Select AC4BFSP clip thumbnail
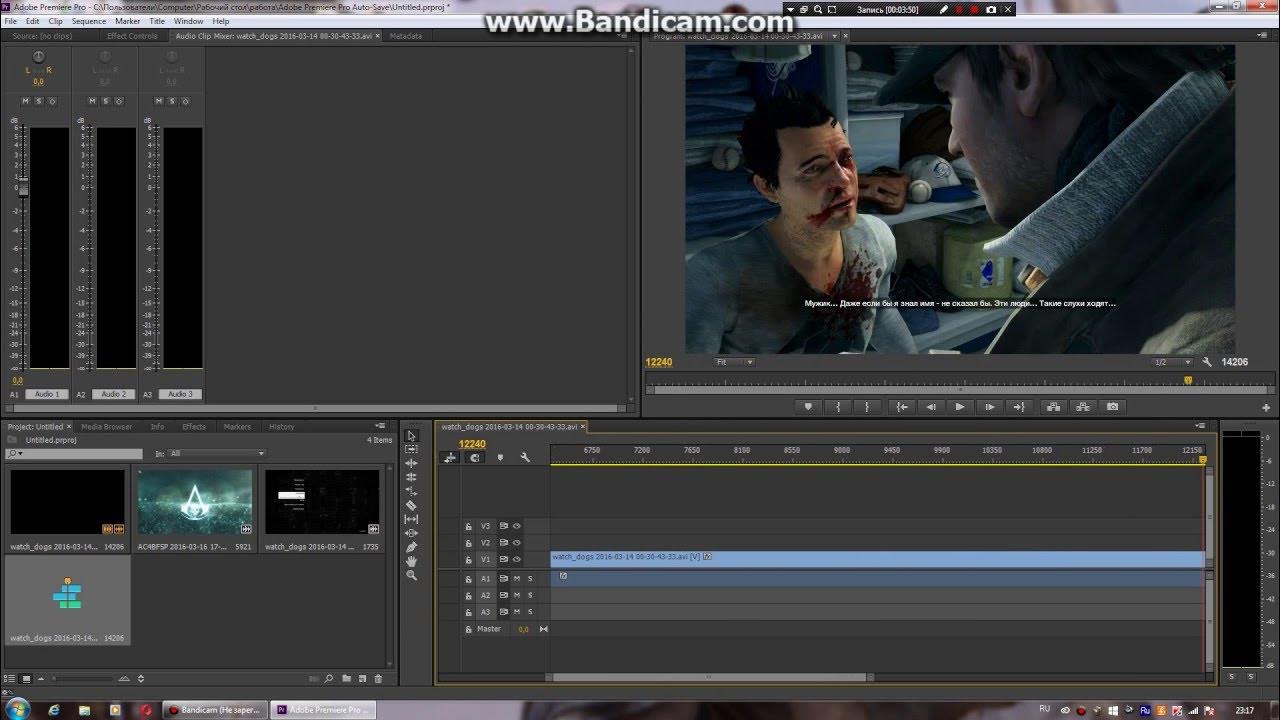Image resolution: width=1280 pixels, height=720 pixels. (x=195, y=503)
